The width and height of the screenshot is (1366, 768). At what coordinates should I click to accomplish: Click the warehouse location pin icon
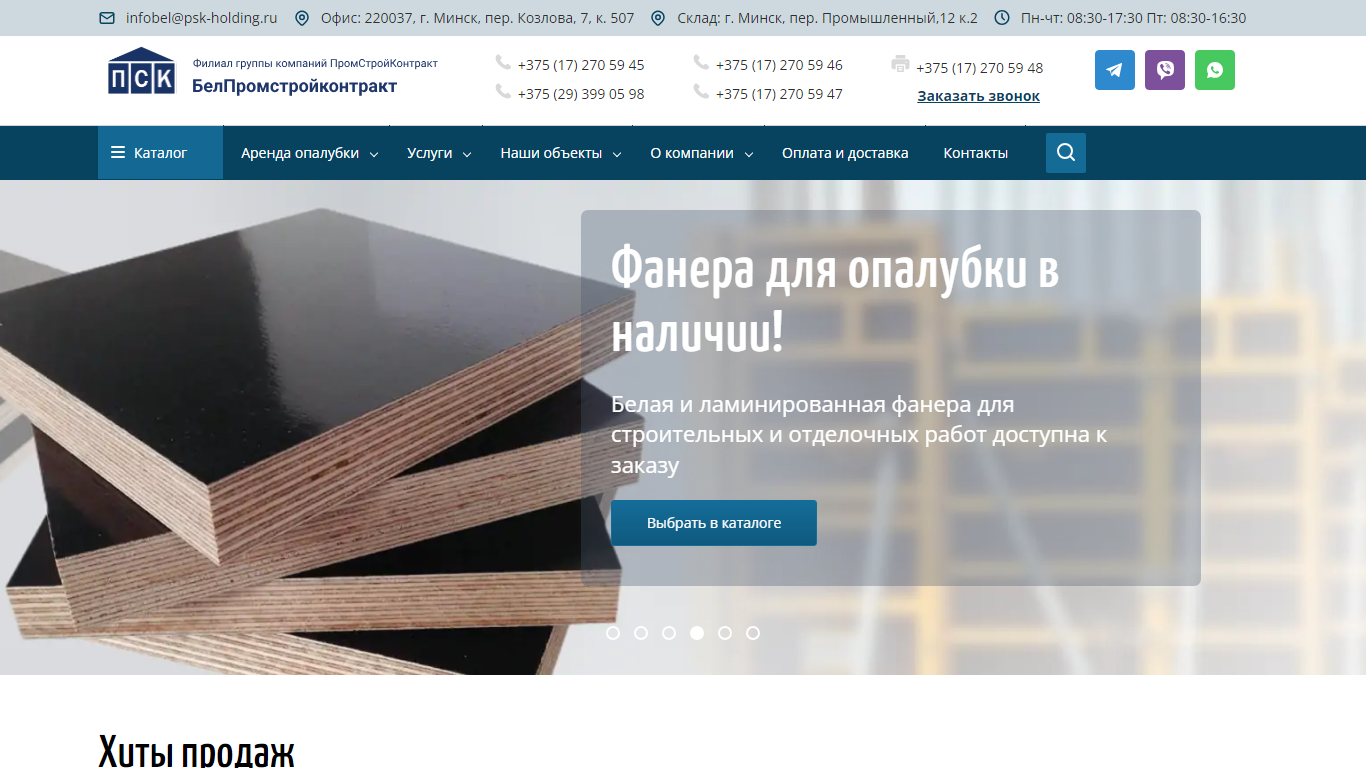coord(658,18)
